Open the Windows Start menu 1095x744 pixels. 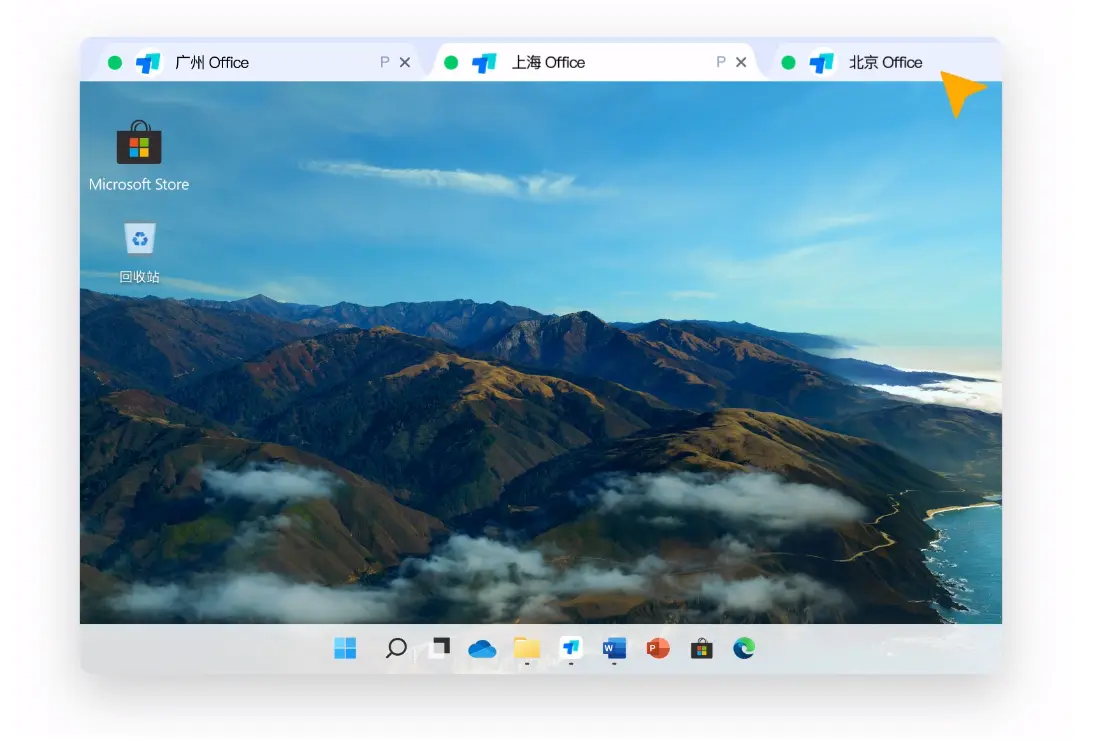point(345,648)
